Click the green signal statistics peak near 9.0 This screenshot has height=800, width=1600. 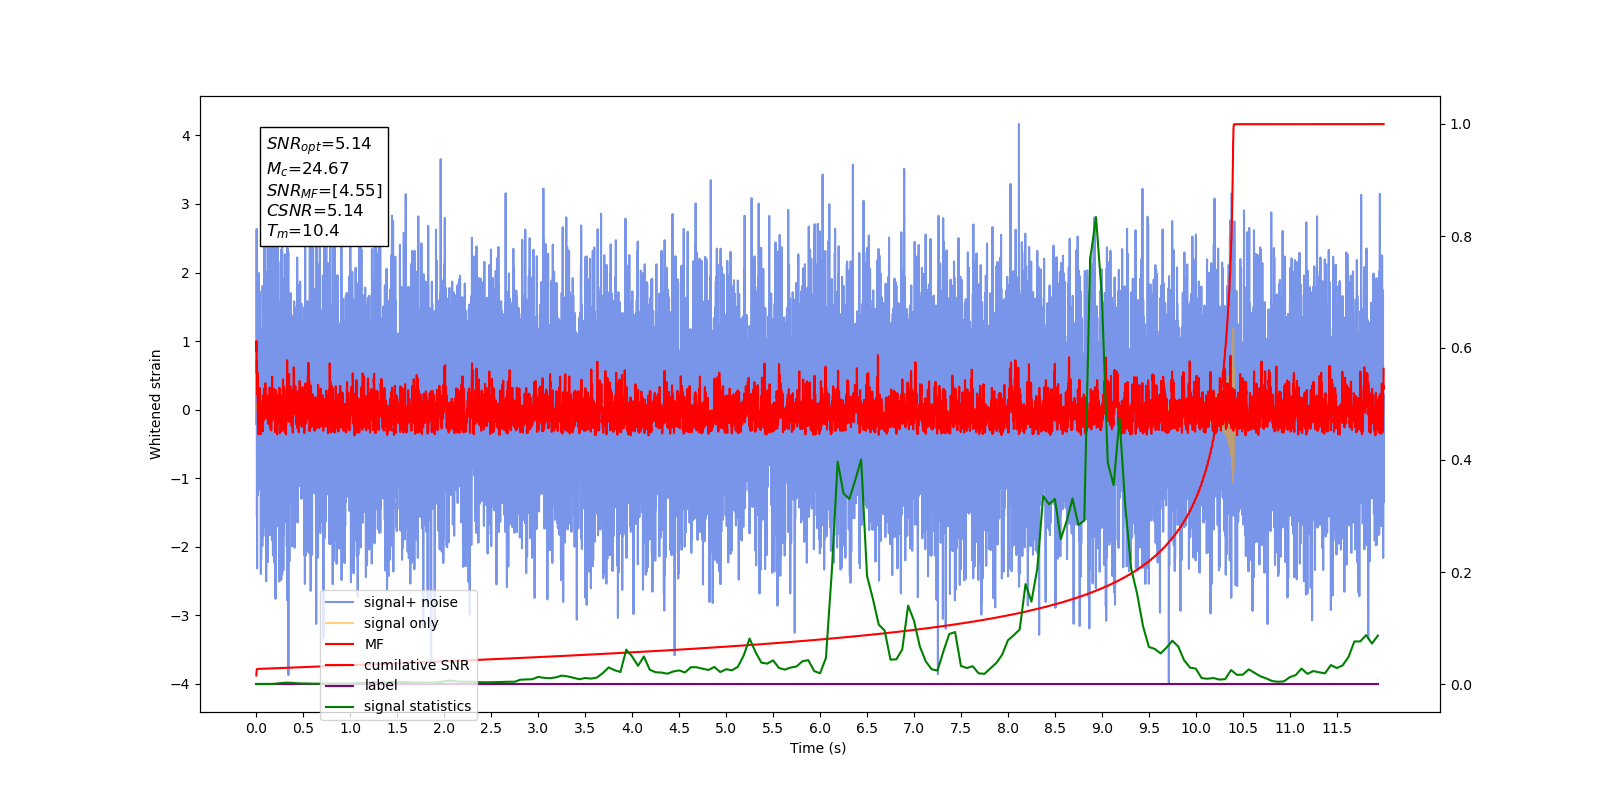(1095, 218)
